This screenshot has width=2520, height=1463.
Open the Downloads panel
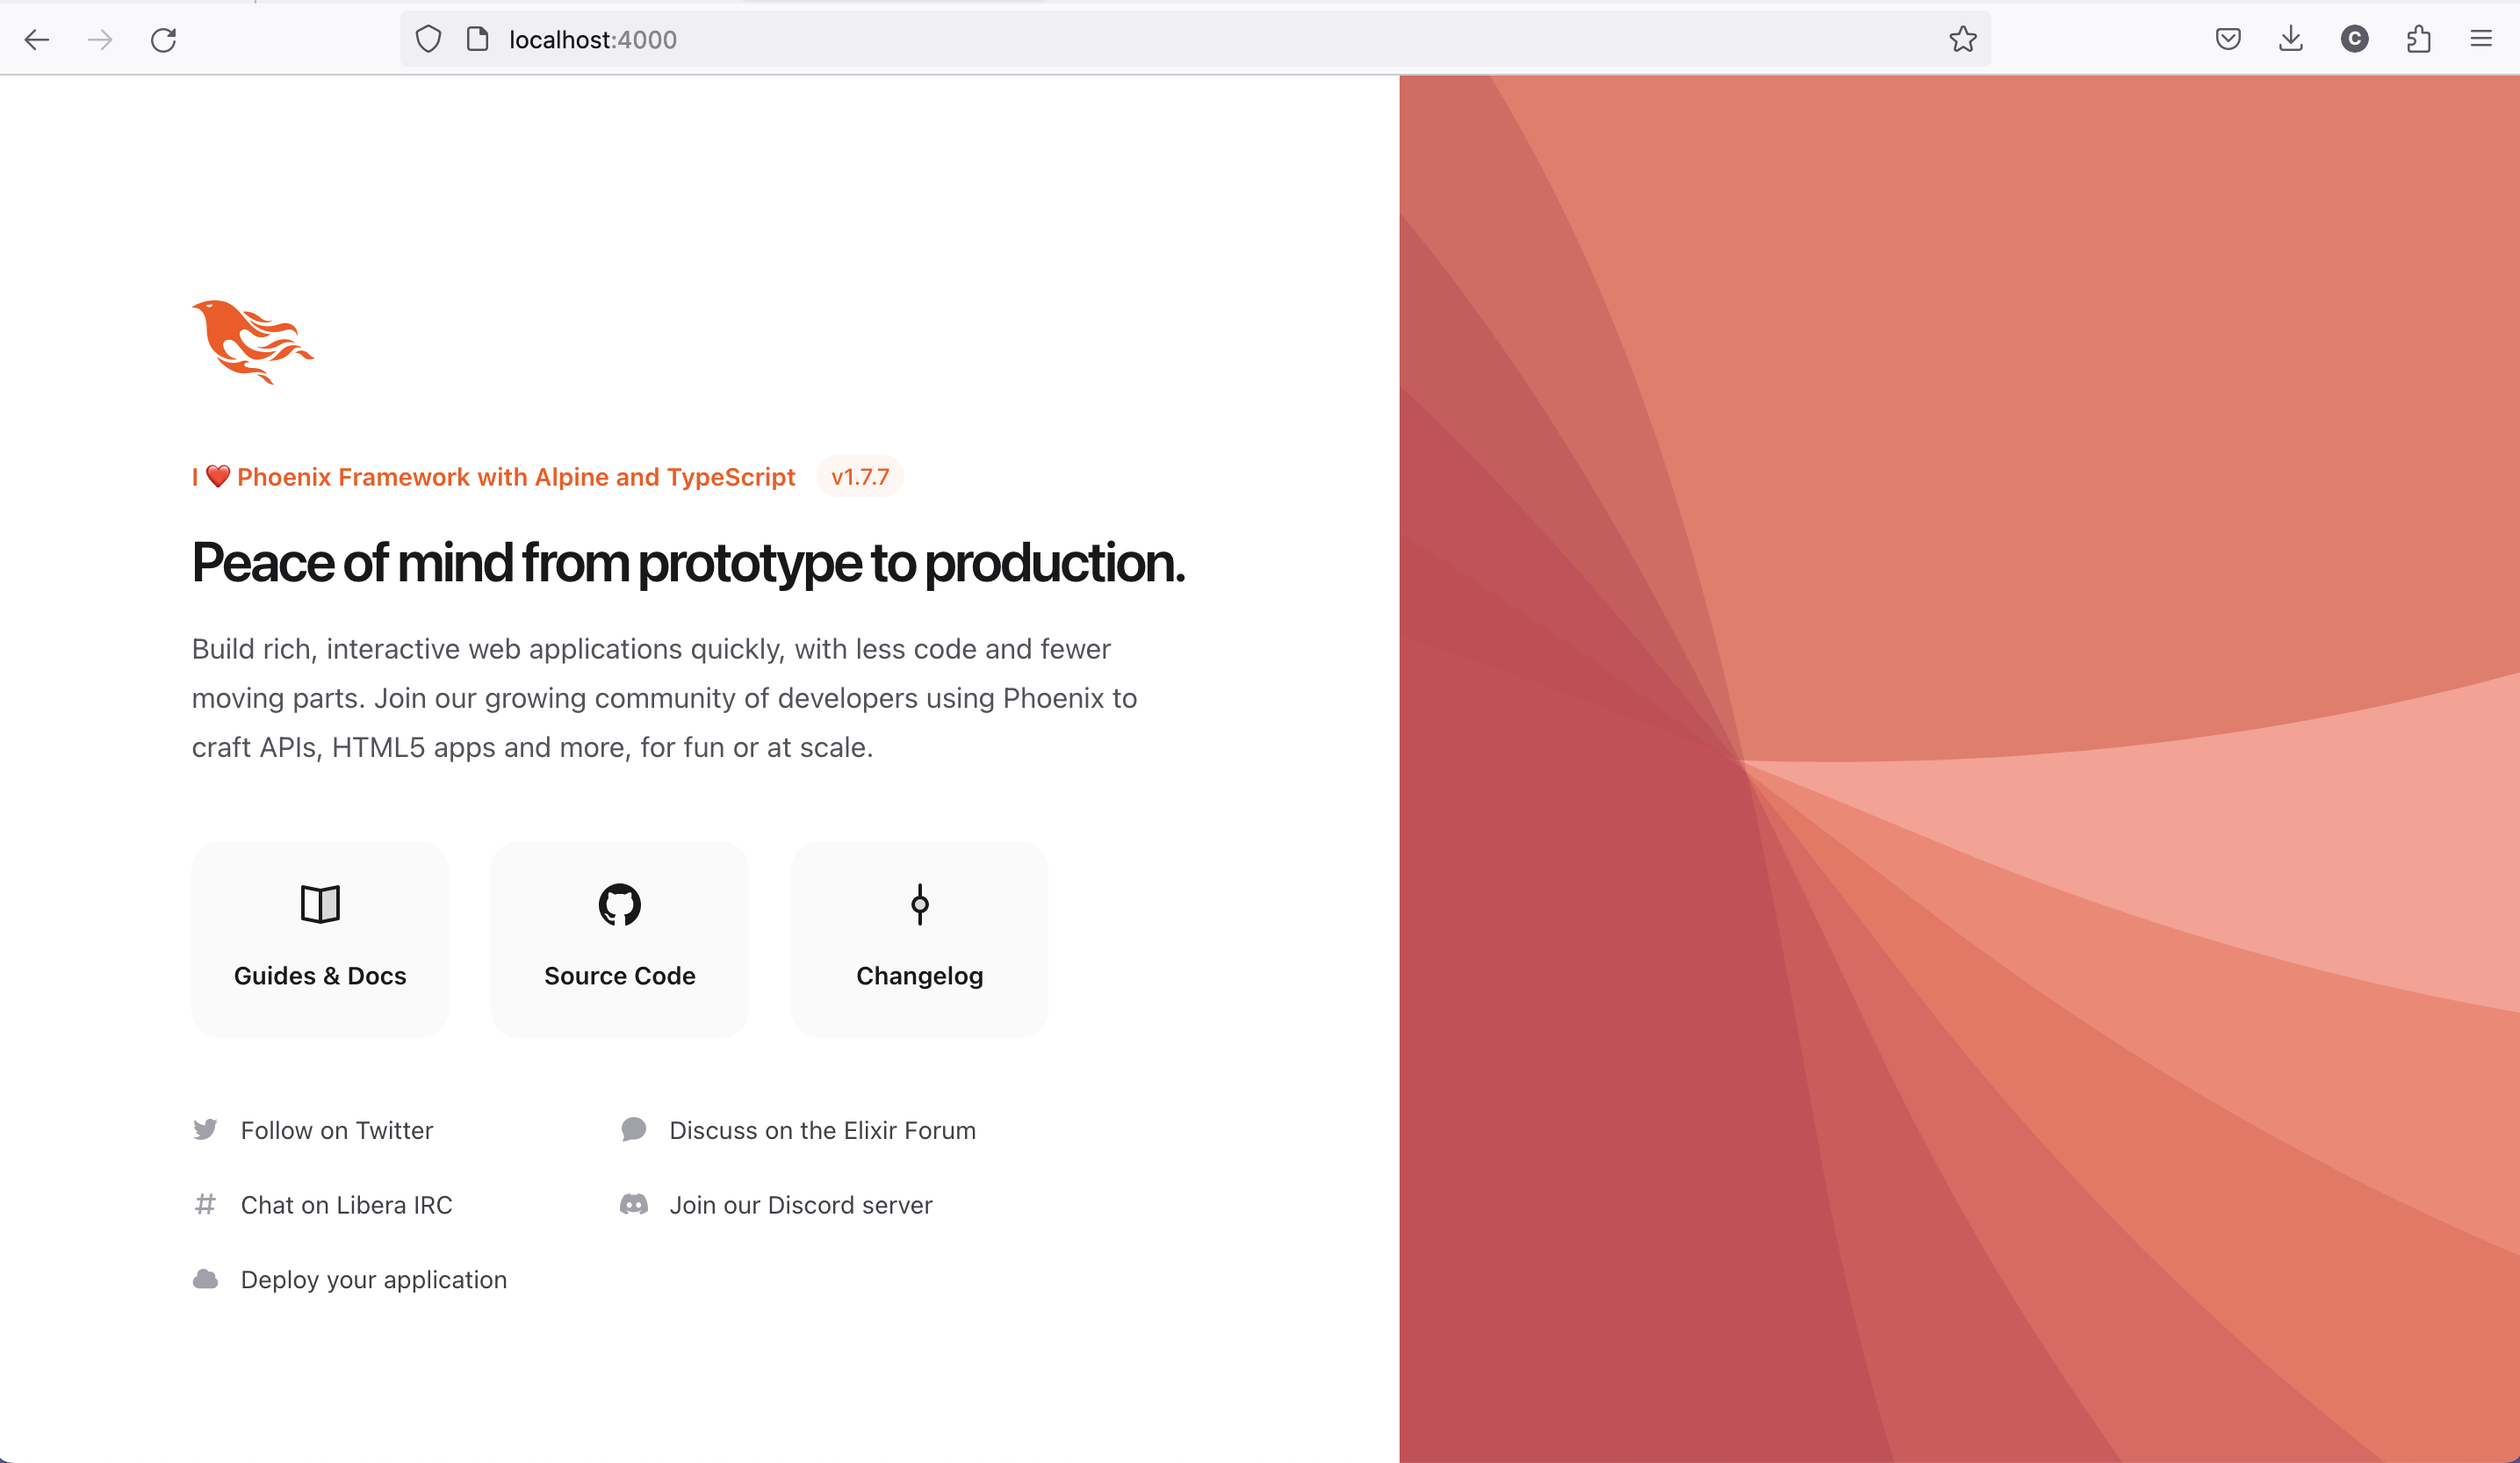pyautogui.click(x=2291, y=40)
